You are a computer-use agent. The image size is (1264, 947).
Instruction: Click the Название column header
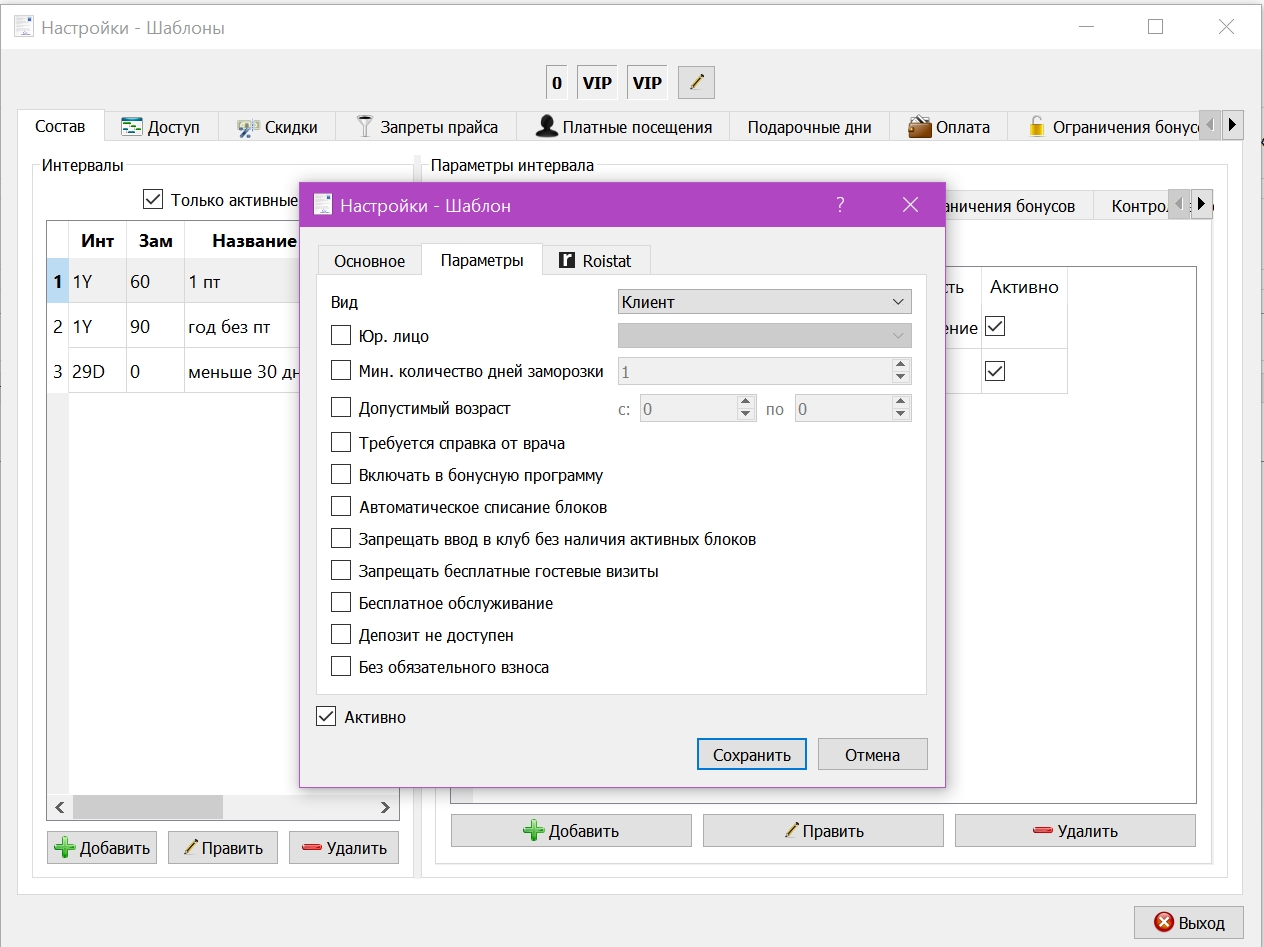point(254,241)
